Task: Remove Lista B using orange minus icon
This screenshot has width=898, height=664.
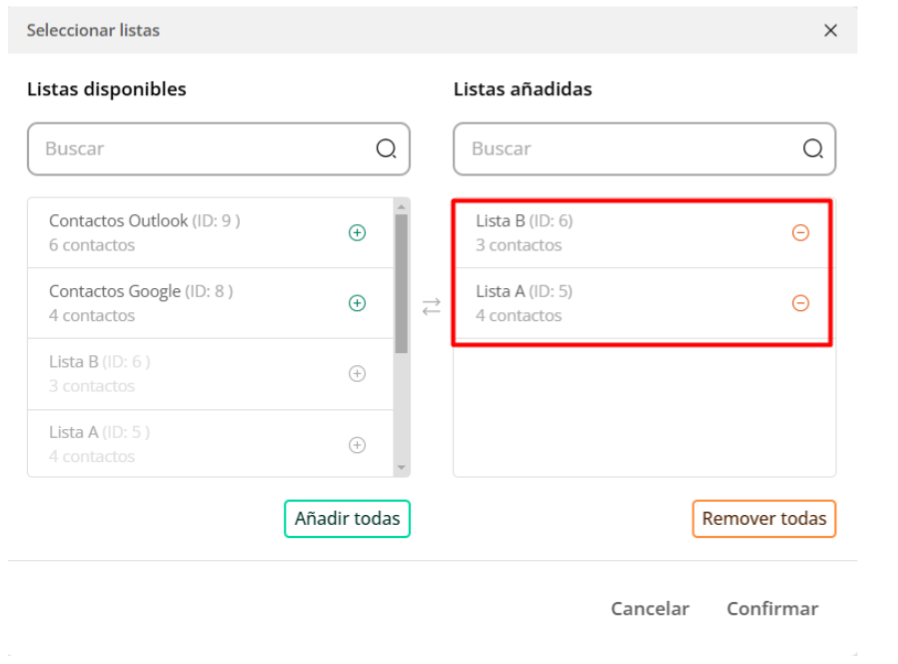Action: pos(801,233)
